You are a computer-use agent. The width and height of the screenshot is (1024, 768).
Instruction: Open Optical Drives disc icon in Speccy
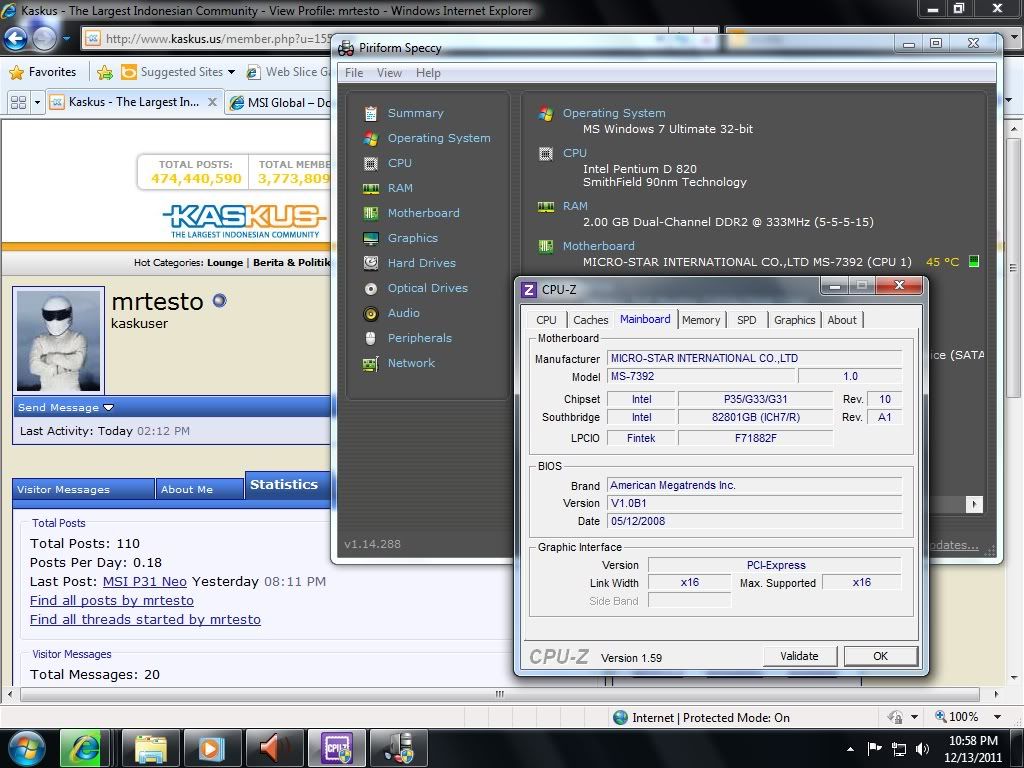coord(371,289)
